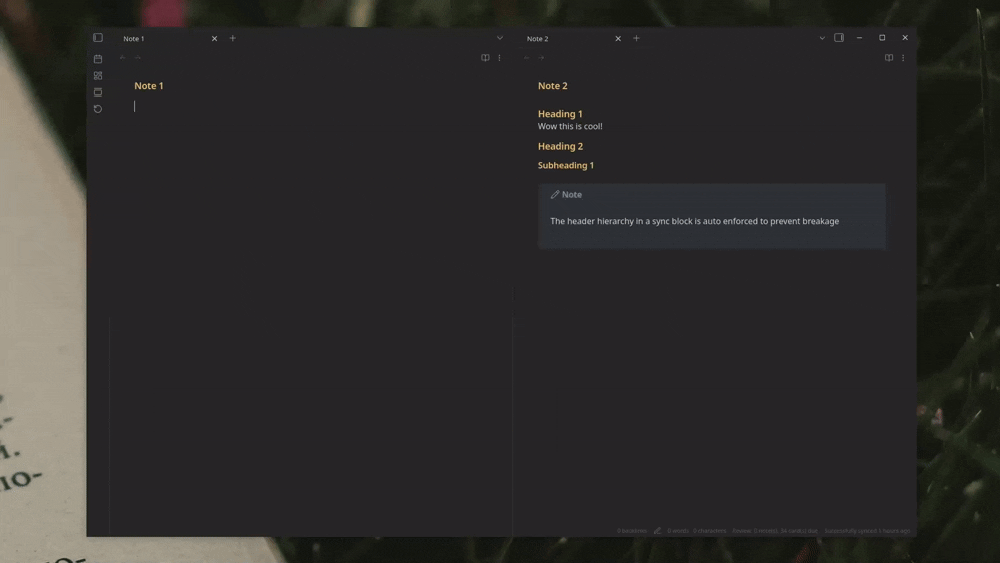Toggle editing mode pencil in status bar
This screenshot has height=563, width=1000.
click(657, 531)
